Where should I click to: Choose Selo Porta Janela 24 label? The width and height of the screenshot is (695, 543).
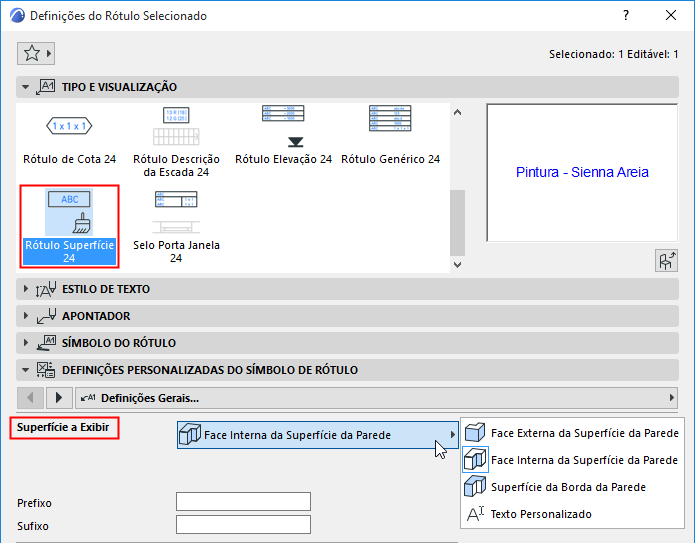pos(176,227)
